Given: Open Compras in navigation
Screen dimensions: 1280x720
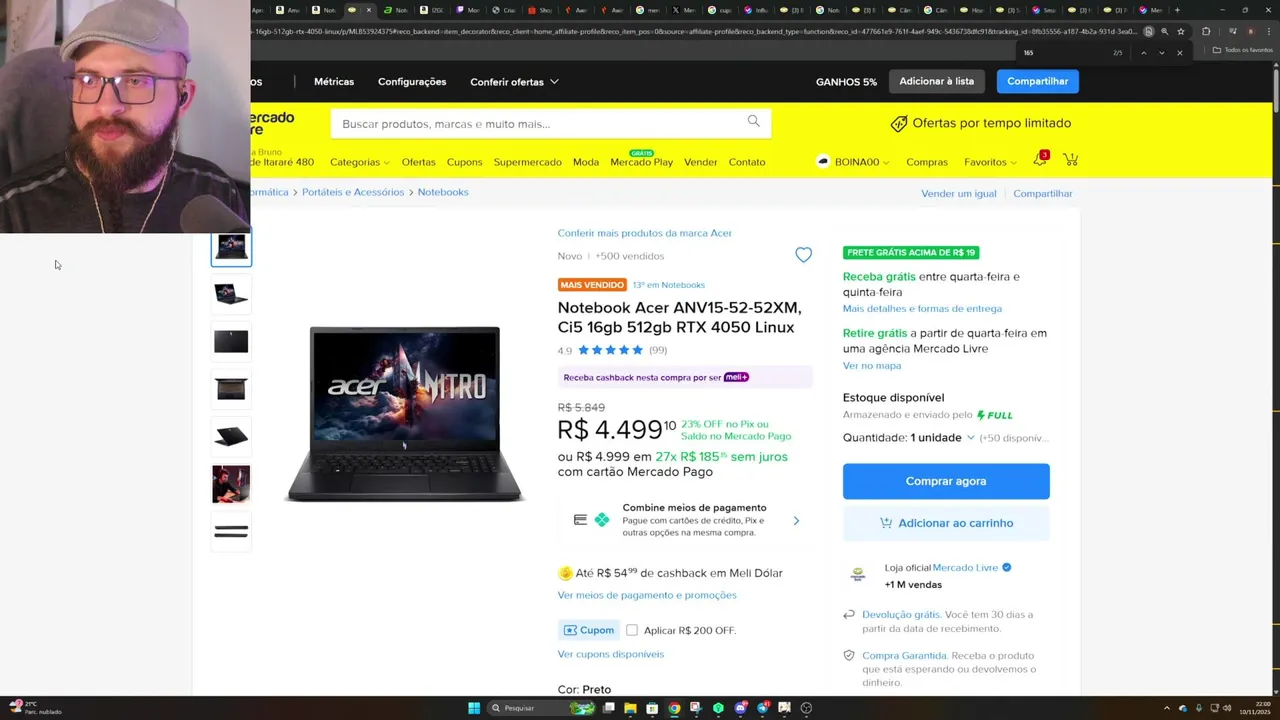Looking at the screenshot, I should click(x=927, y=162).
